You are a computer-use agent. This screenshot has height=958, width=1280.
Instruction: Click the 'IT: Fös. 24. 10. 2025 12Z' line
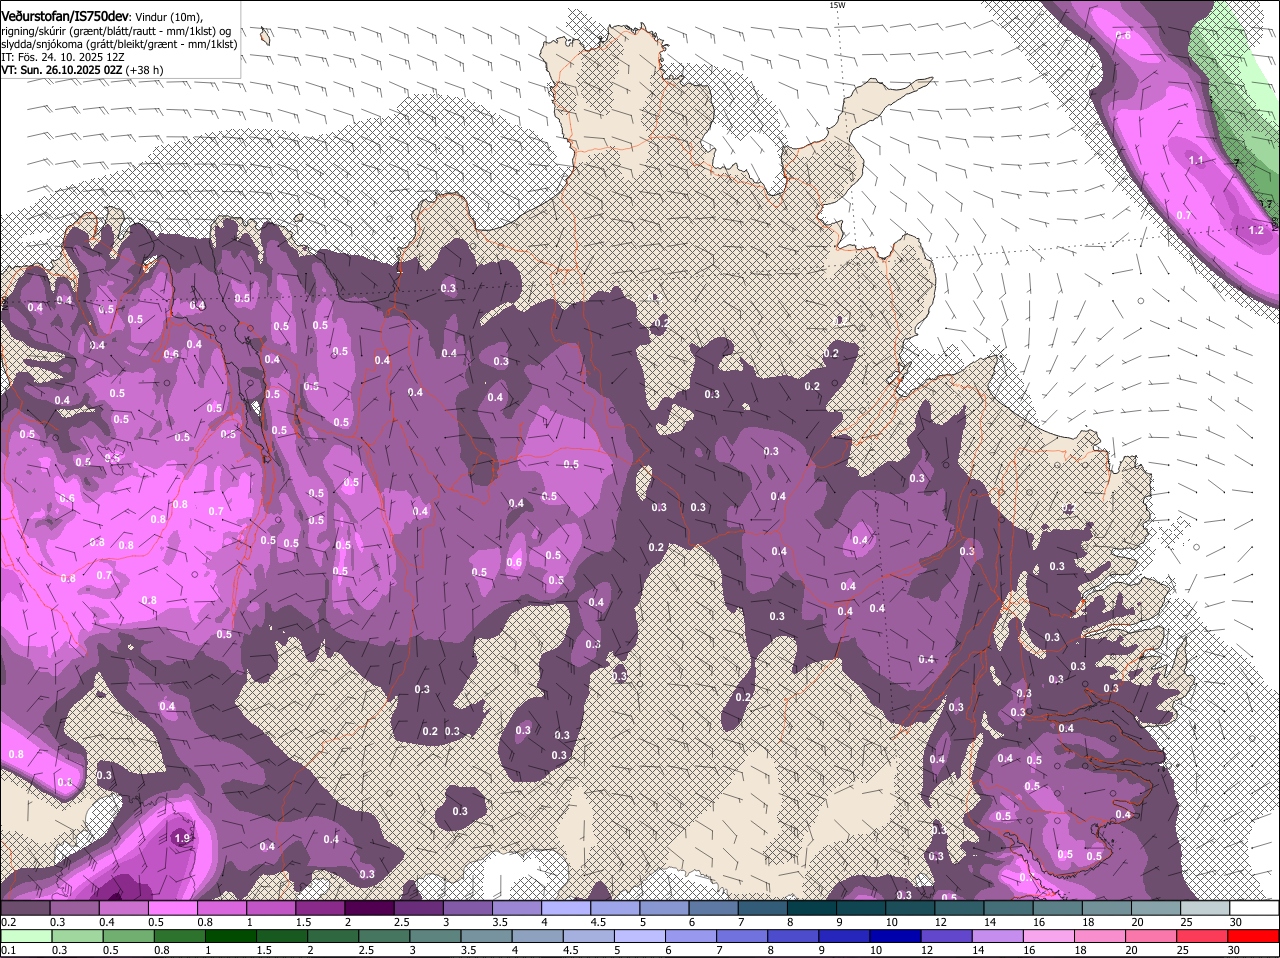click(x=62, y=57)
